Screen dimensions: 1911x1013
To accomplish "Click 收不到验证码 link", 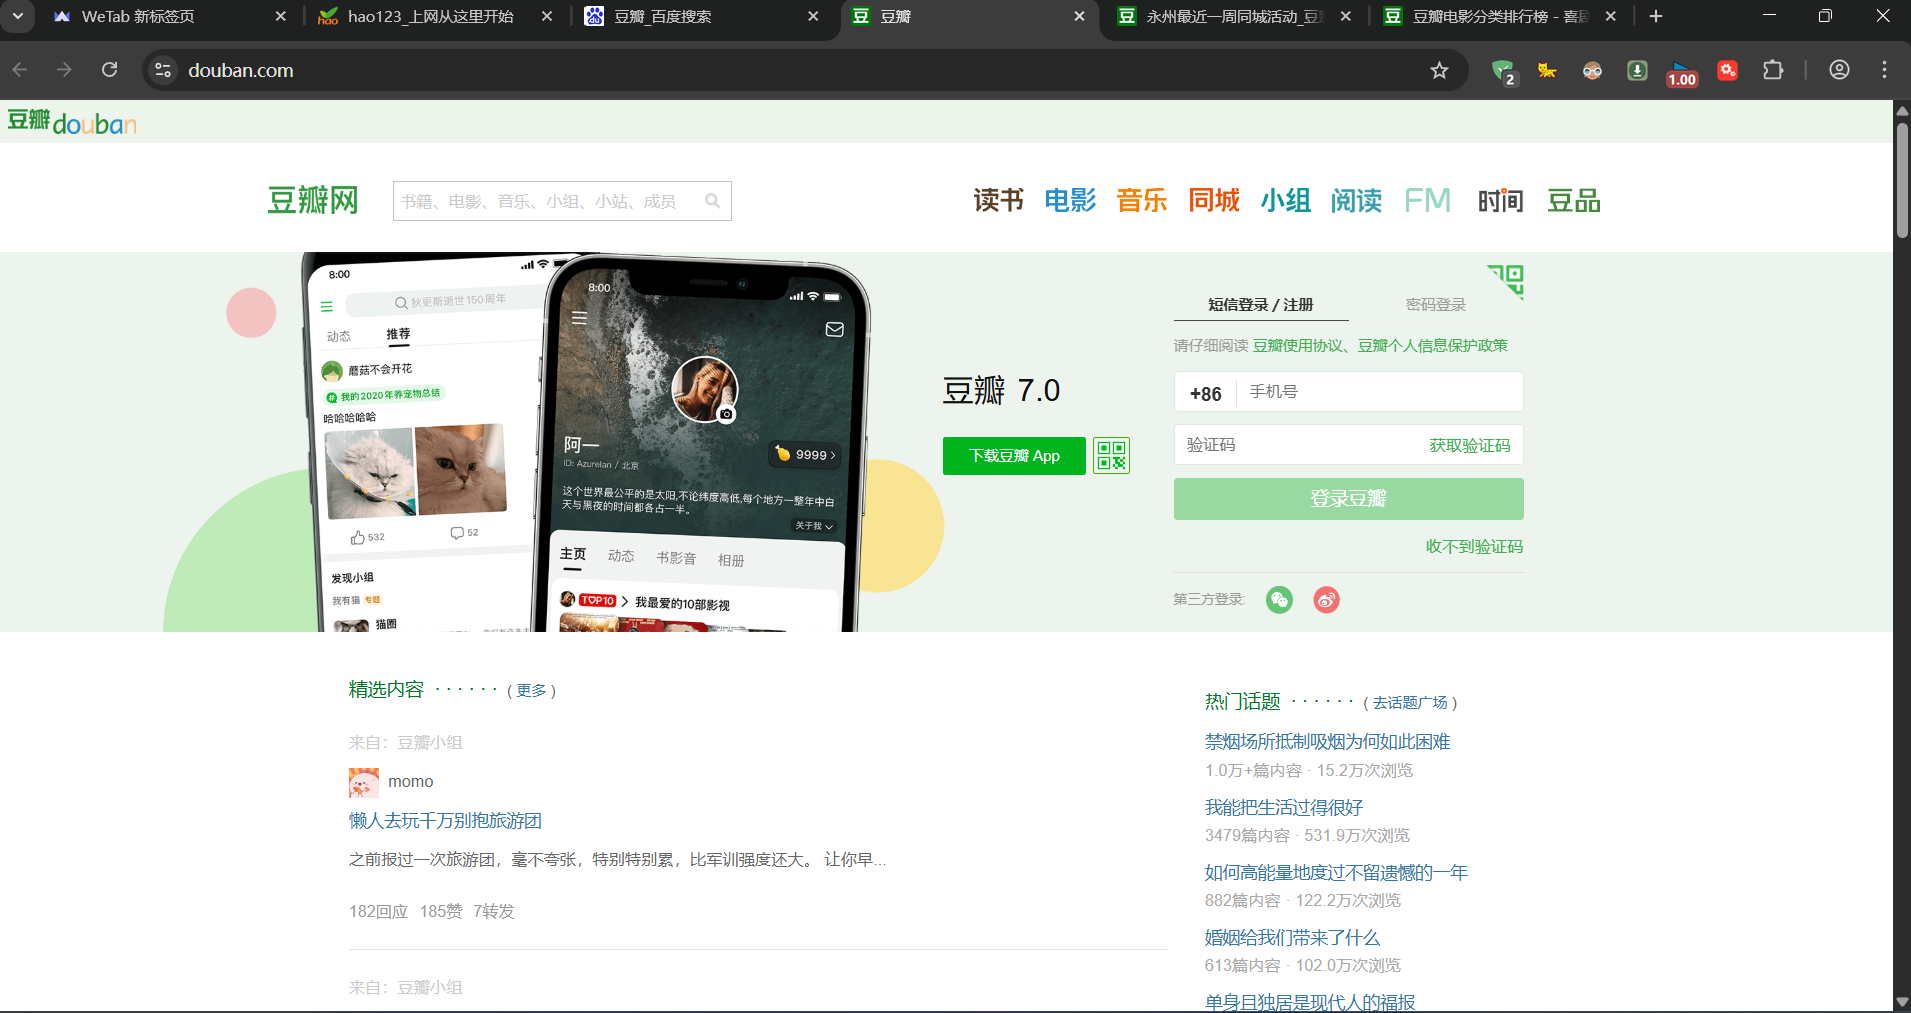I will (1474, 547).
